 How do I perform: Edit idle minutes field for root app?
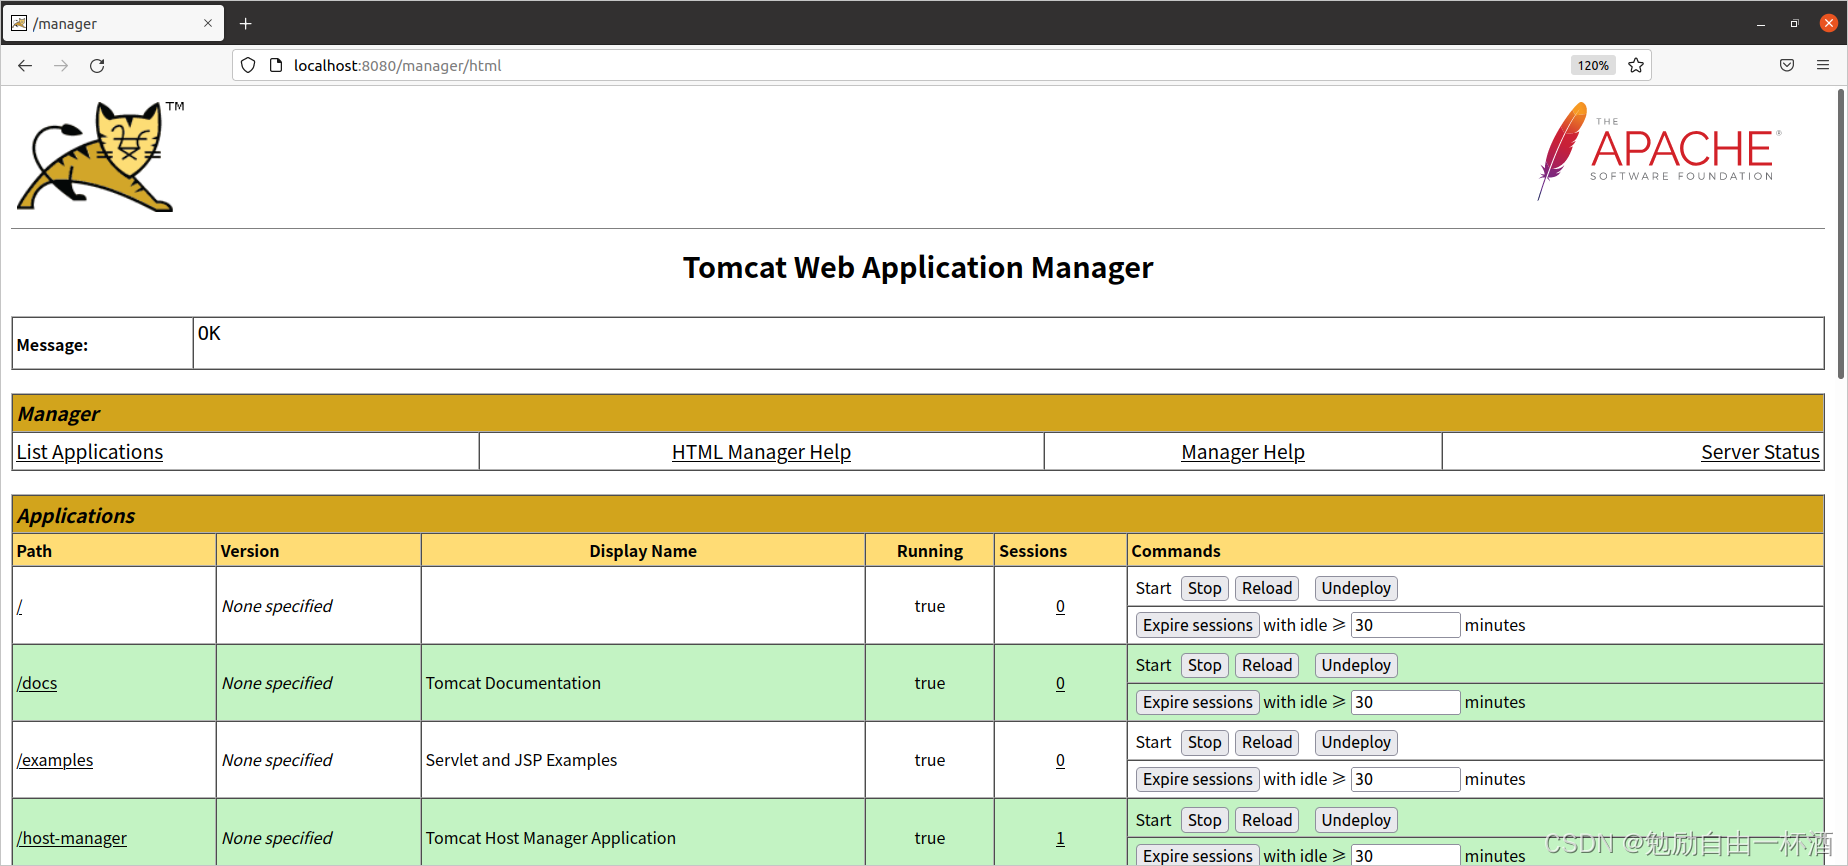[x=1405, y=625]
